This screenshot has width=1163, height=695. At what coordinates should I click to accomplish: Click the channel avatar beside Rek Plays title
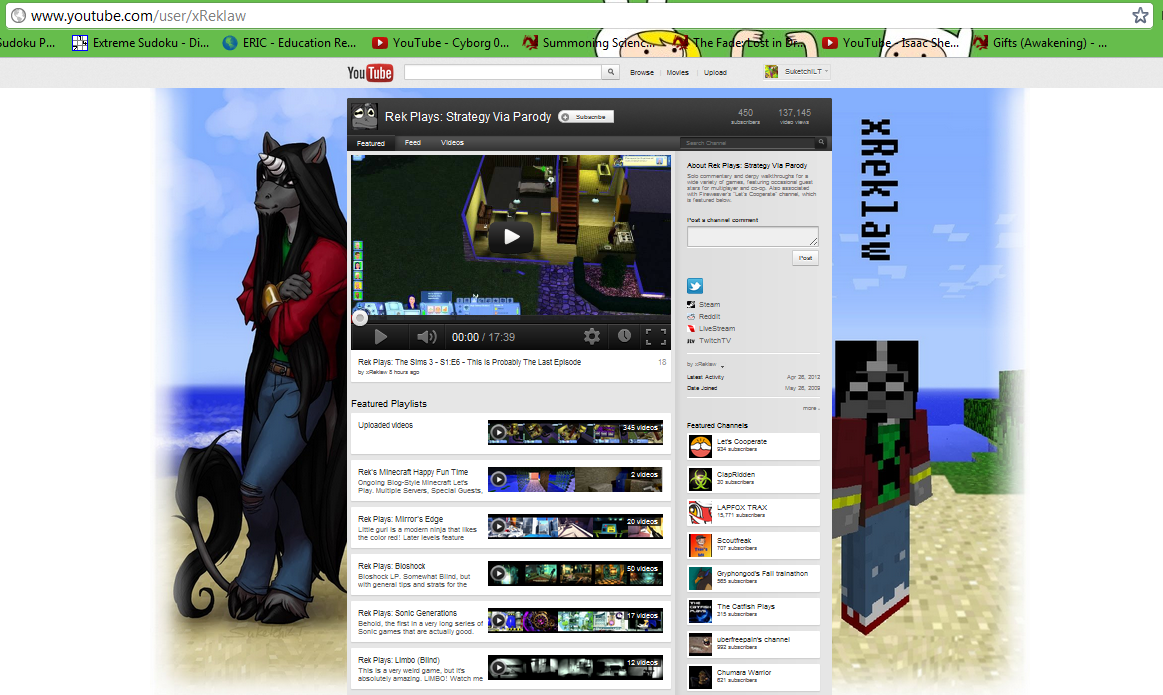click(x=363, y=116)
